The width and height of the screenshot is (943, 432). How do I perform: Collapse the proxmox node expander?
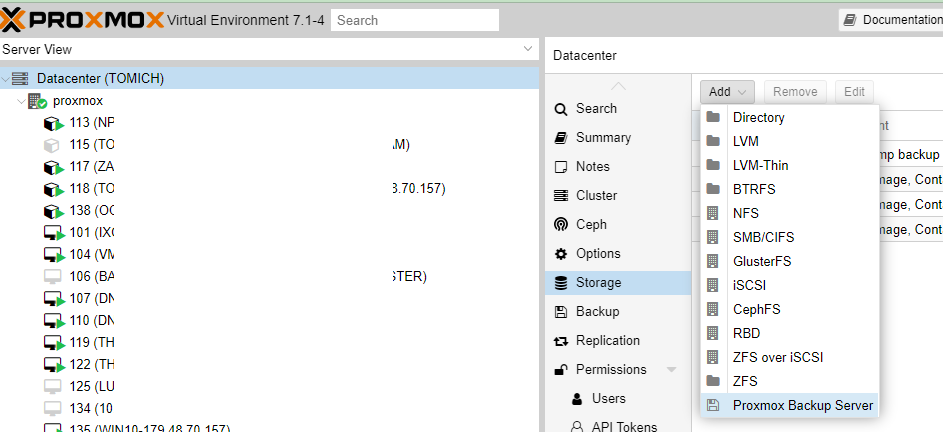tap(22, 101)
